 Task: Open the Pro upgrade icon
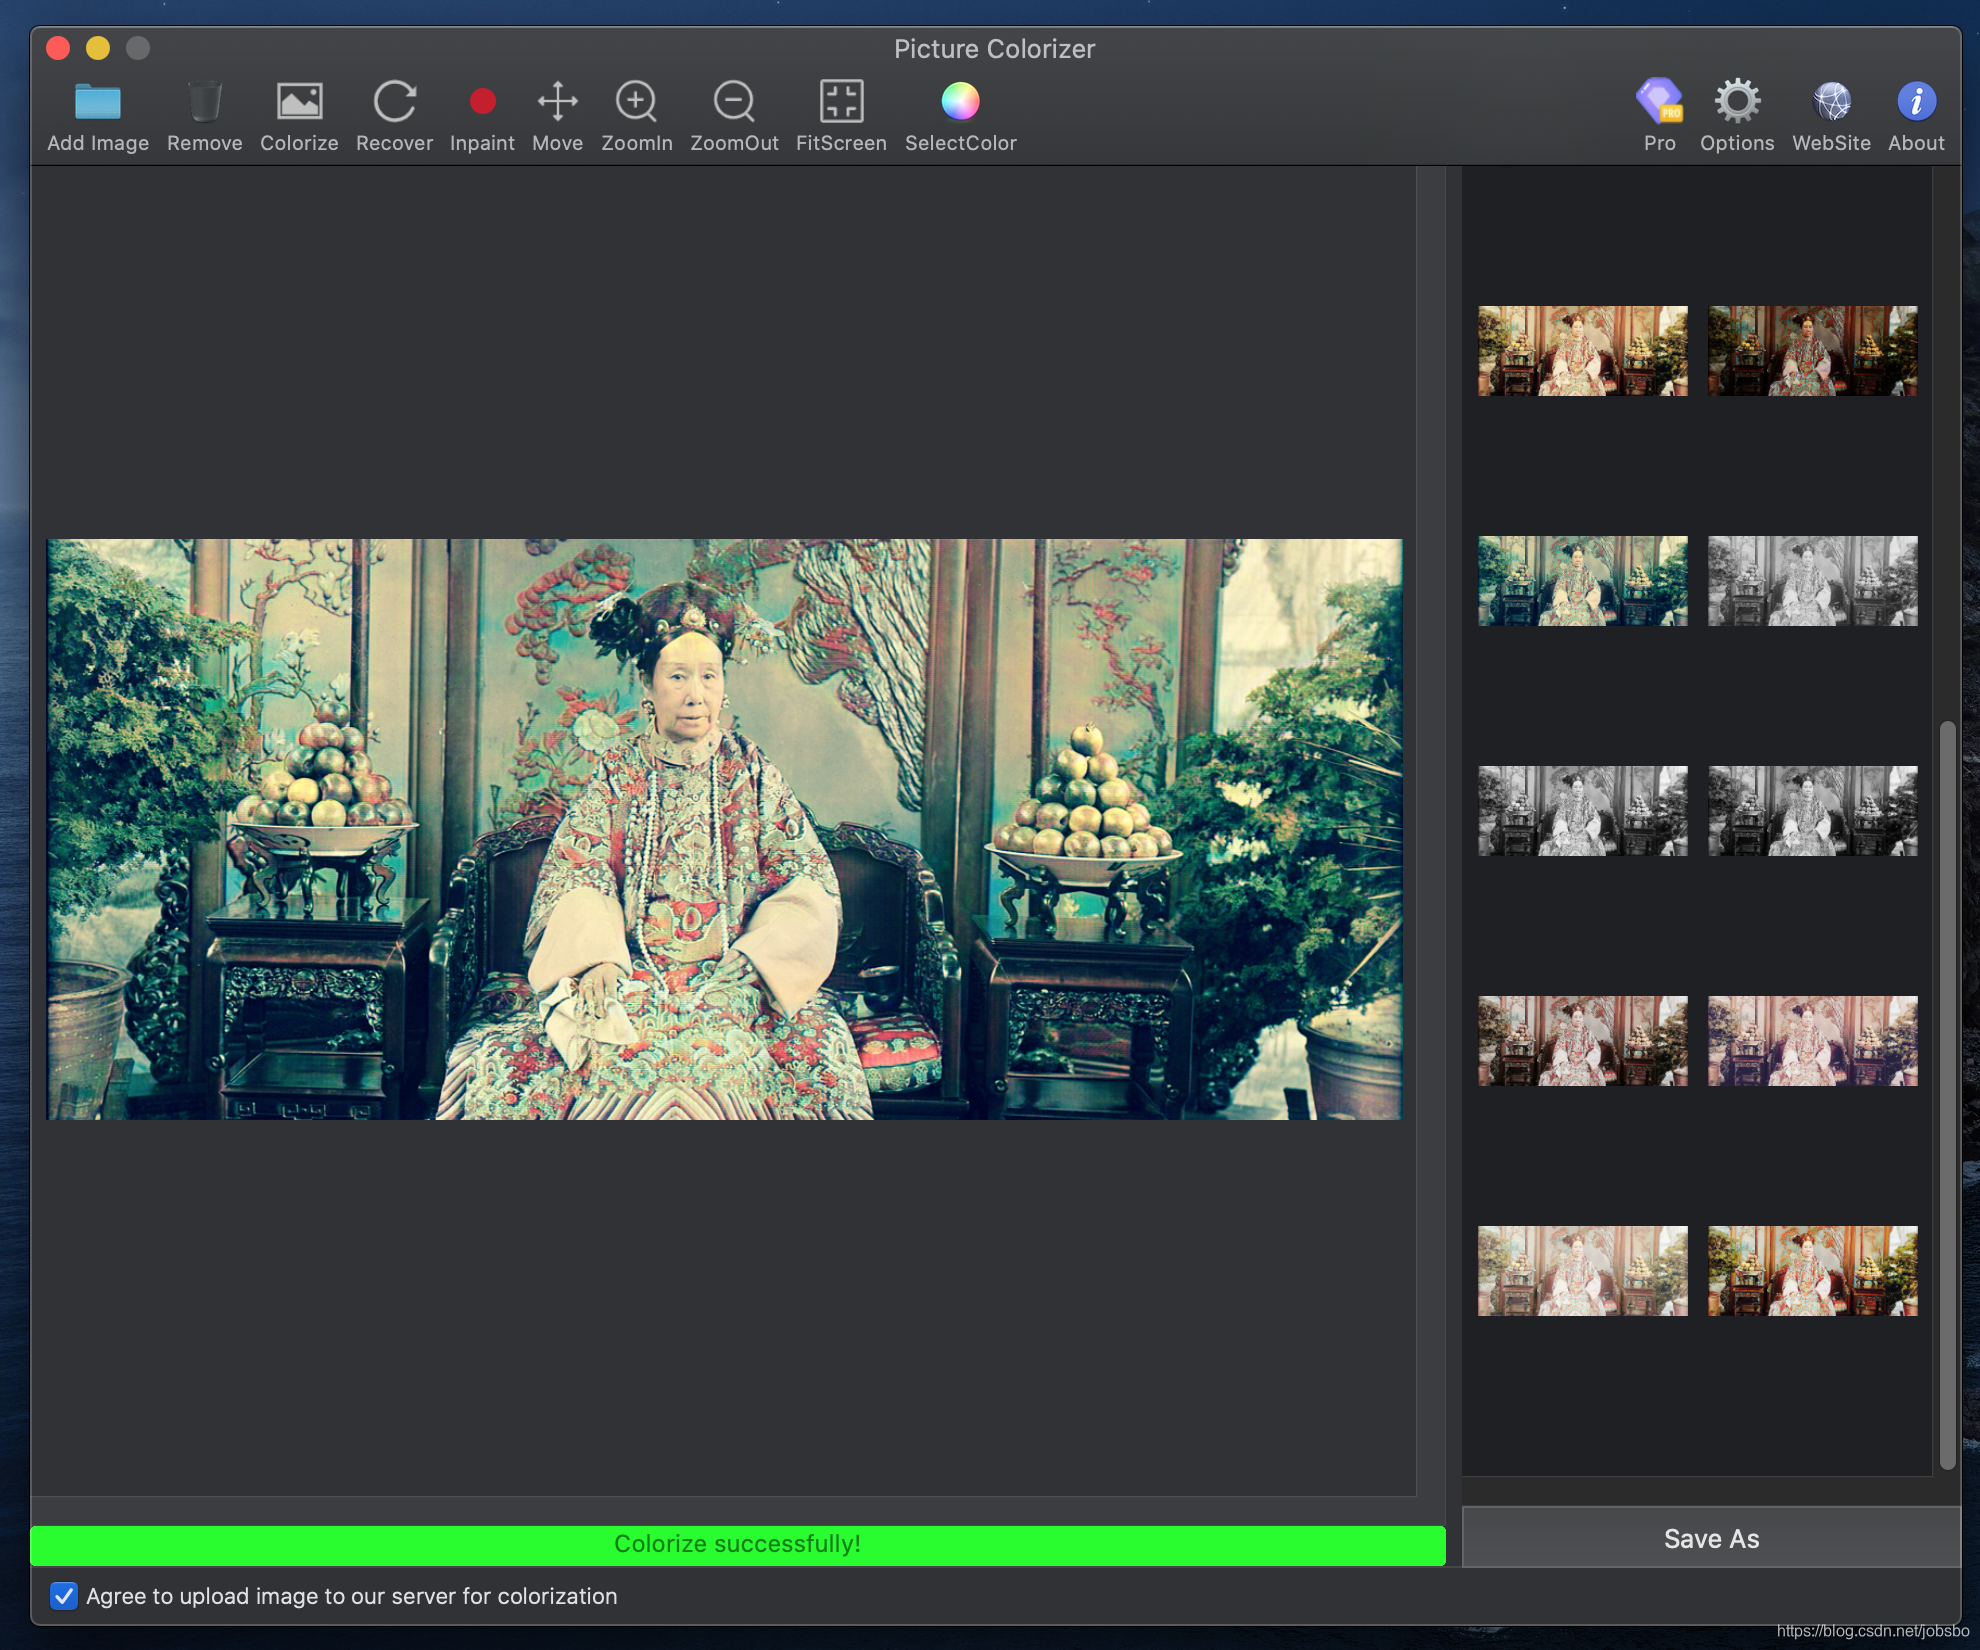tap(1659, 102)
